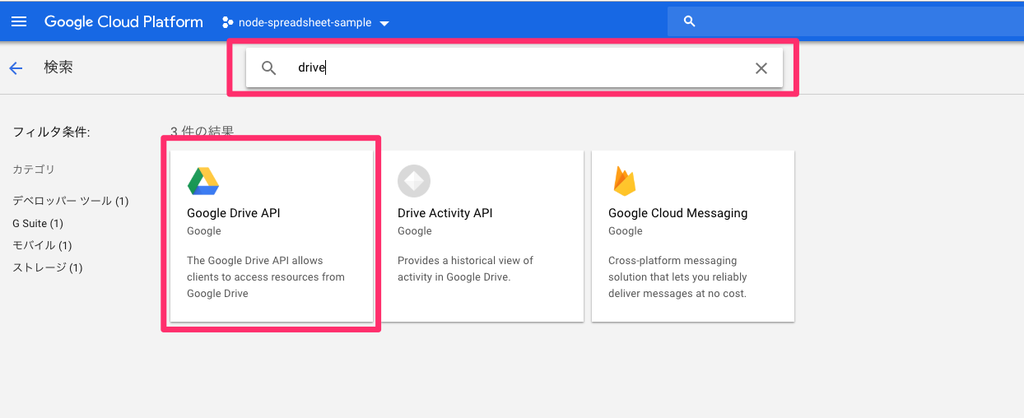Open the Google Cloud Messaging card title

tap(678, 213)
